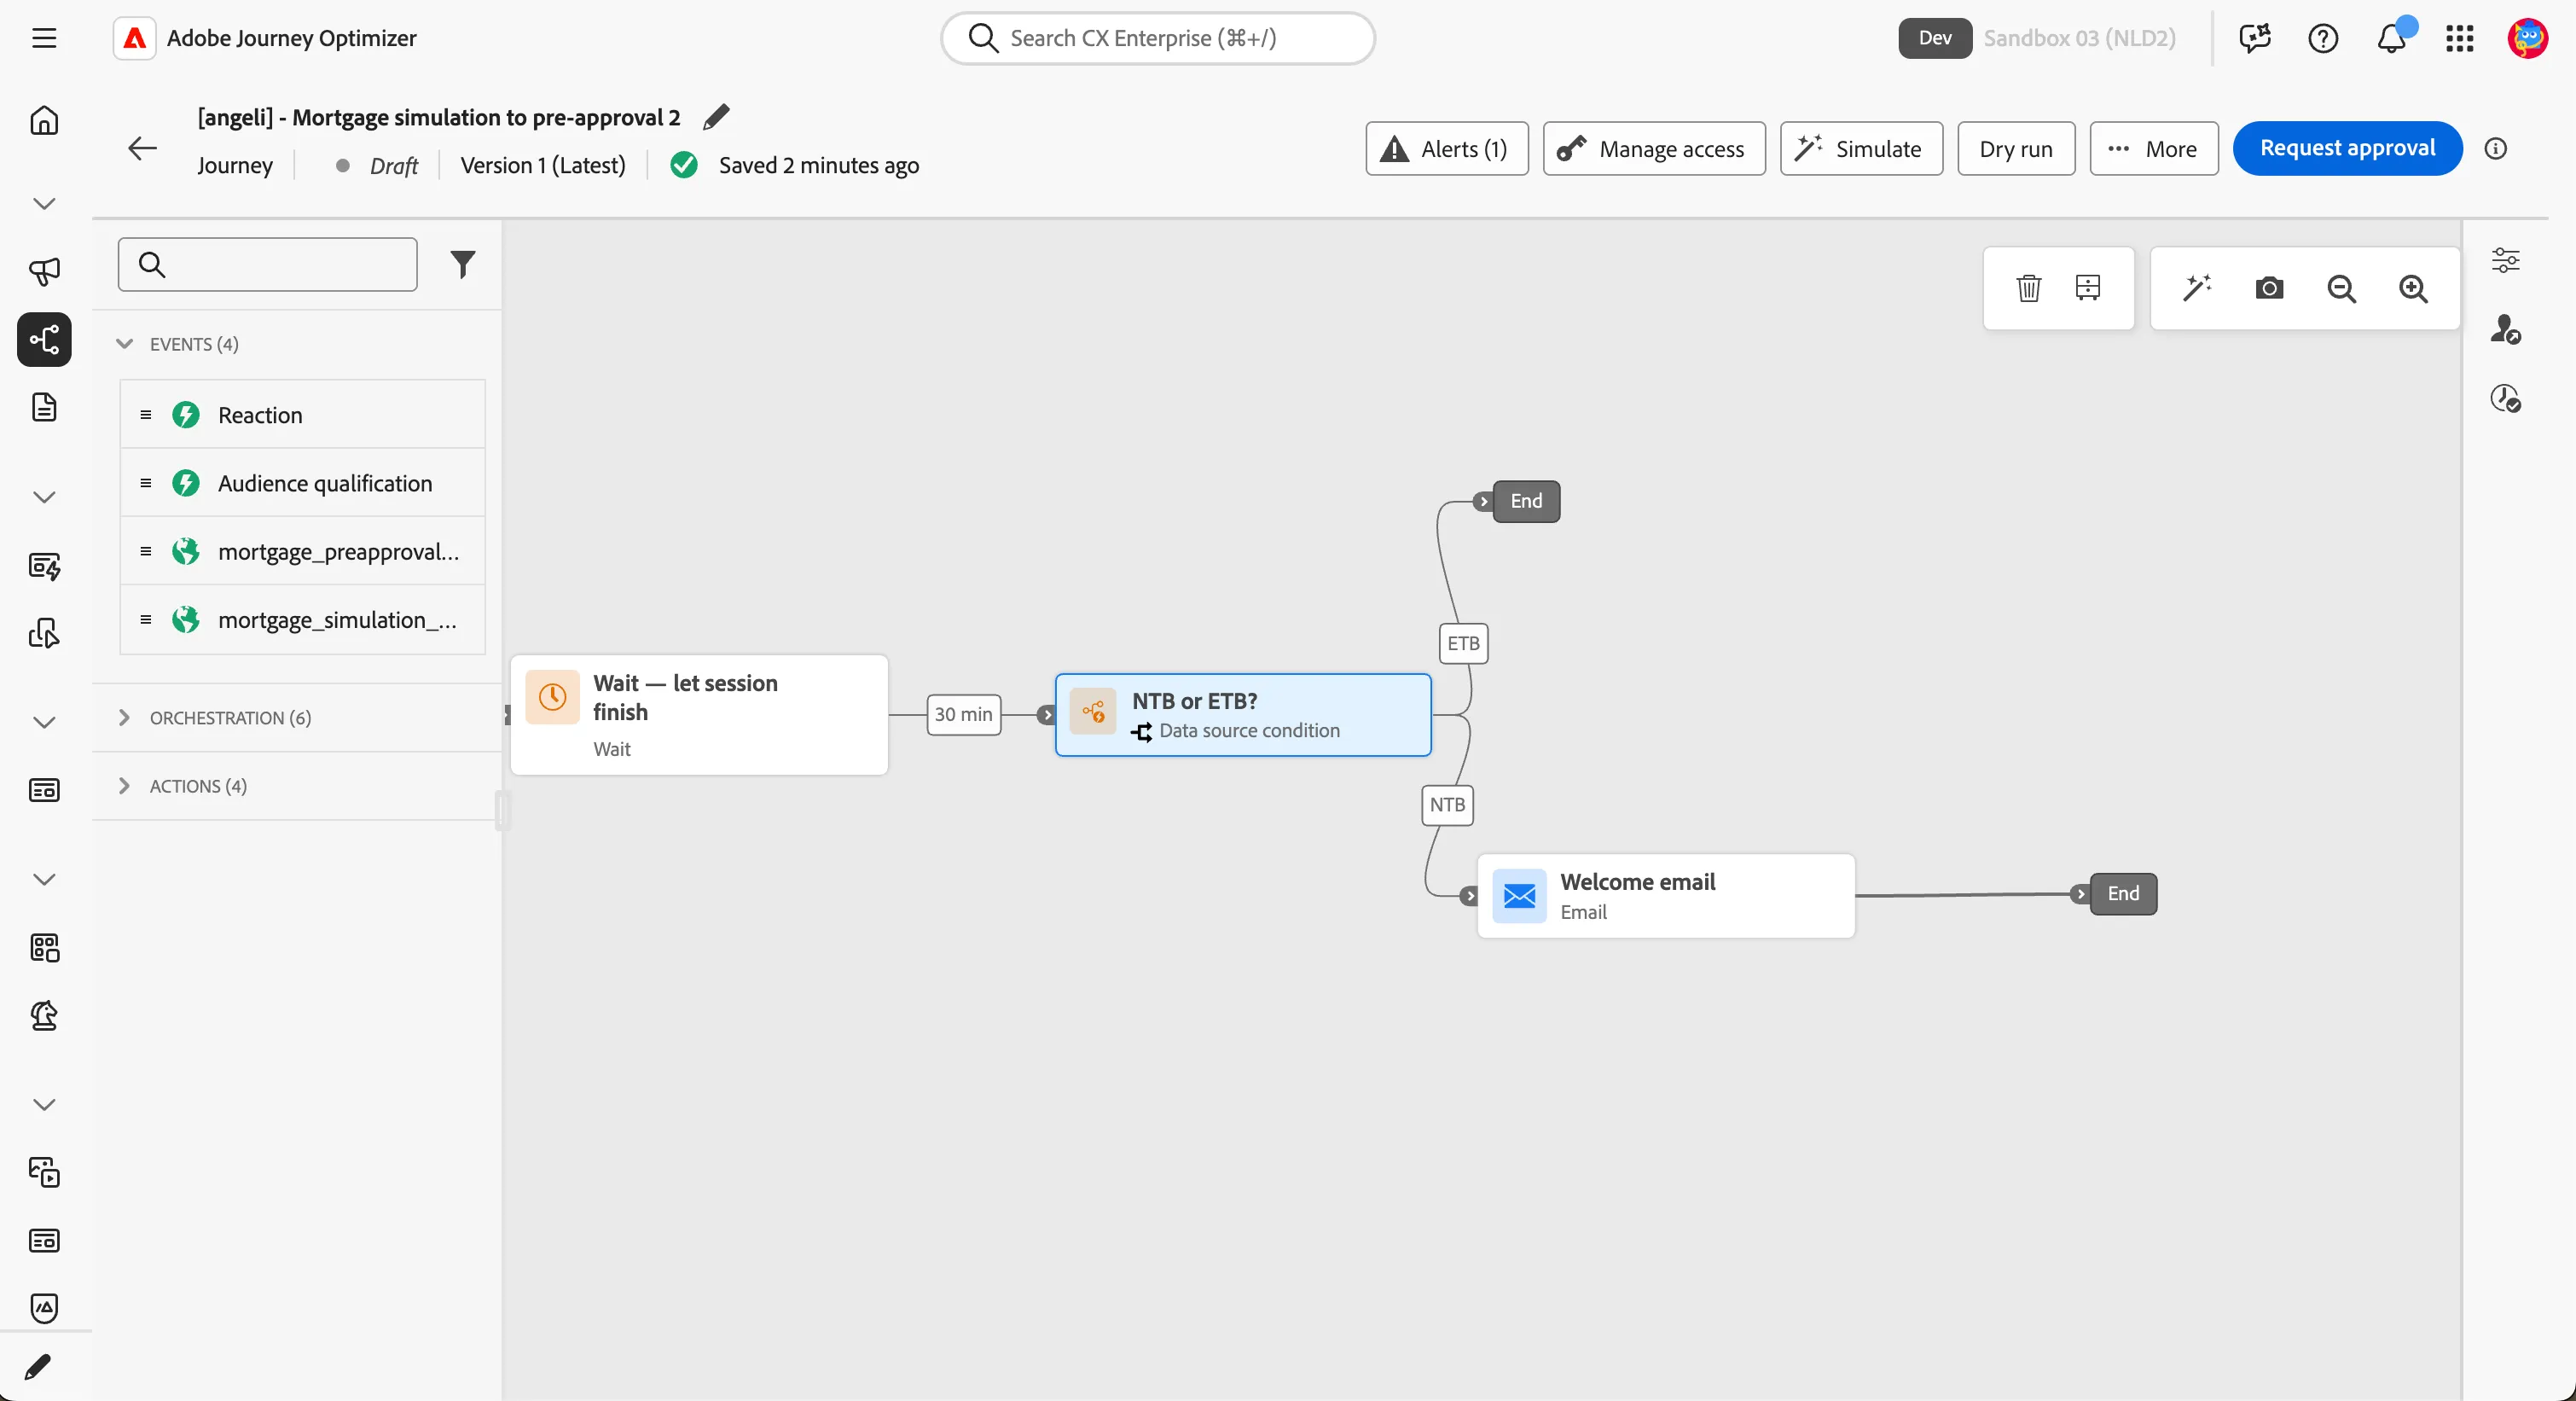Viewport: 2576px width, 1401px height.
Task: Click the back arrow to journey list
Action: click(x=143, y=148)
